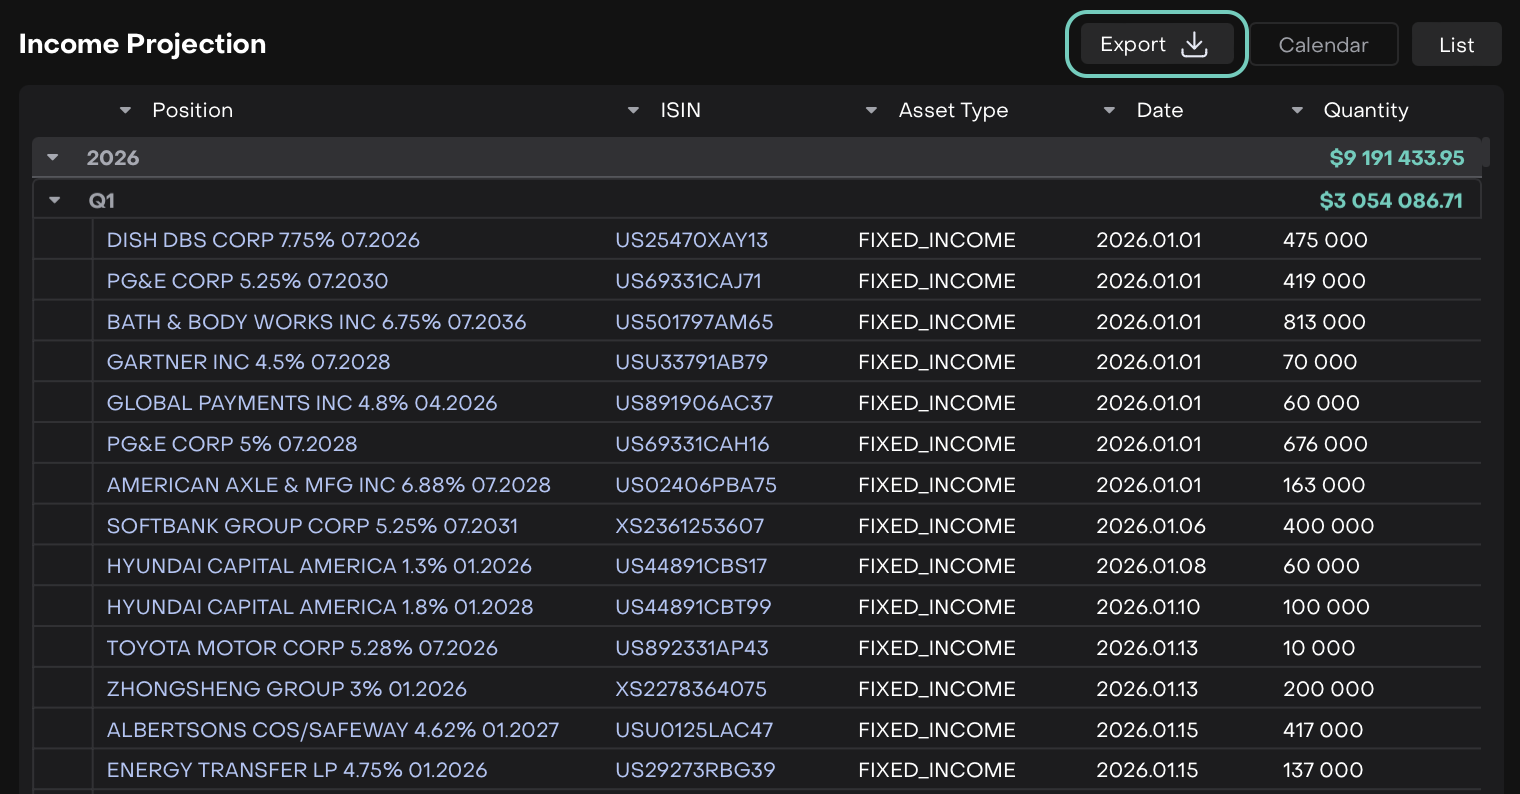Switch to Calendar view
This screenshot has height=794, width=1520.
(1323, 45)
